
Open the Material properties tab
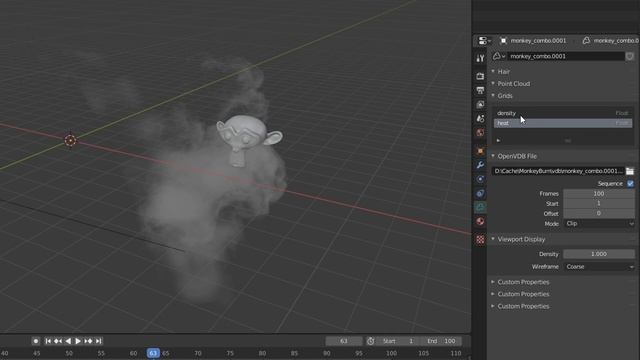pyautogui.click(x=480, y=221)
